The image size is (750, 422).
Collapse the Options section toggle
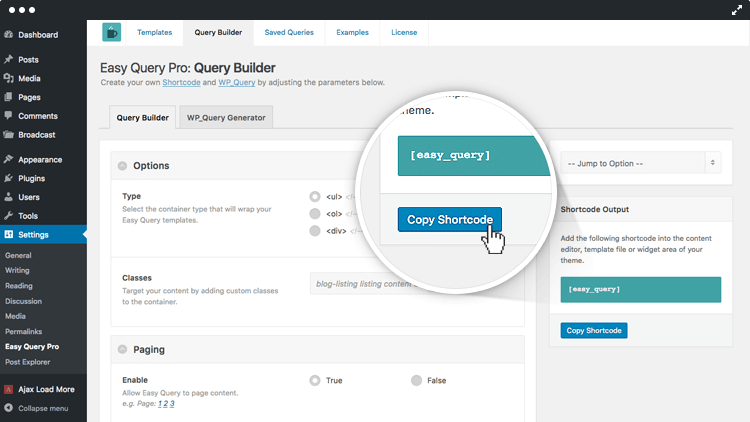[x=122, y=166]
